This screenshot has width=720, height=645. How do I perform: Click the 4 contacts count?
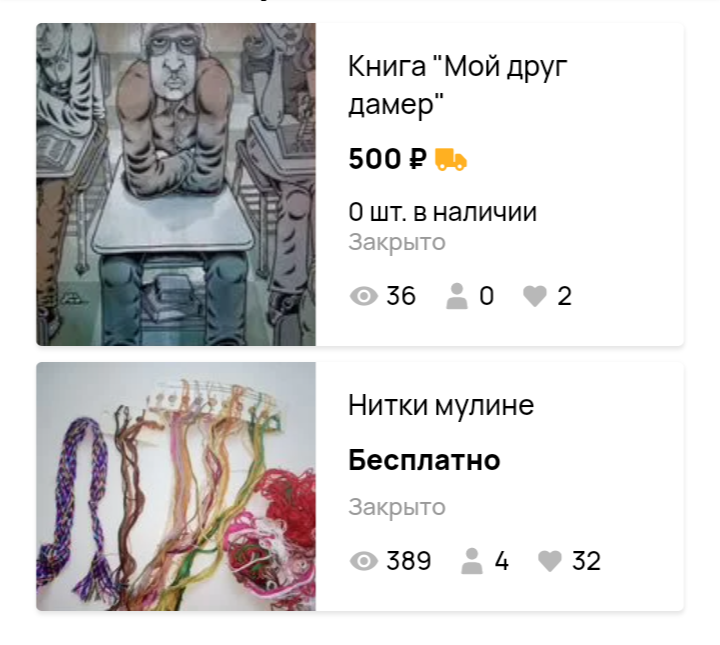(x=501, y=561)
